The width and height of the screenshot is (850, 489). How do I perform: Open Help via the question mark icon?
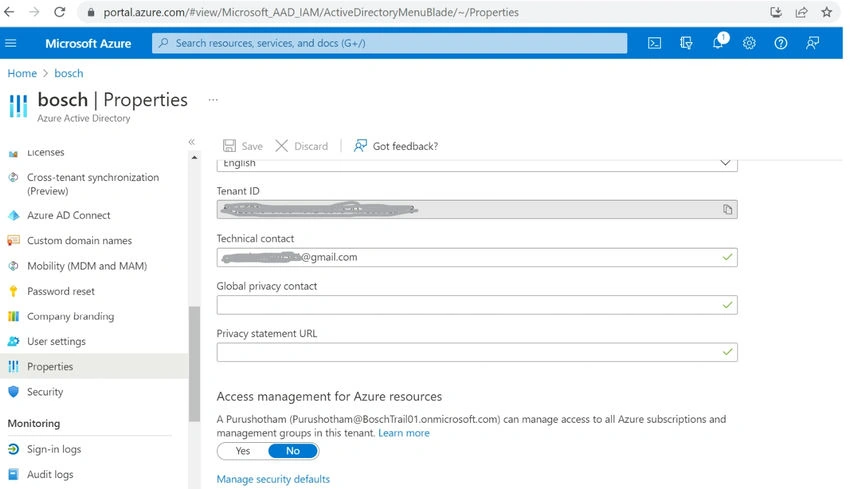click(x=781, y=43)
